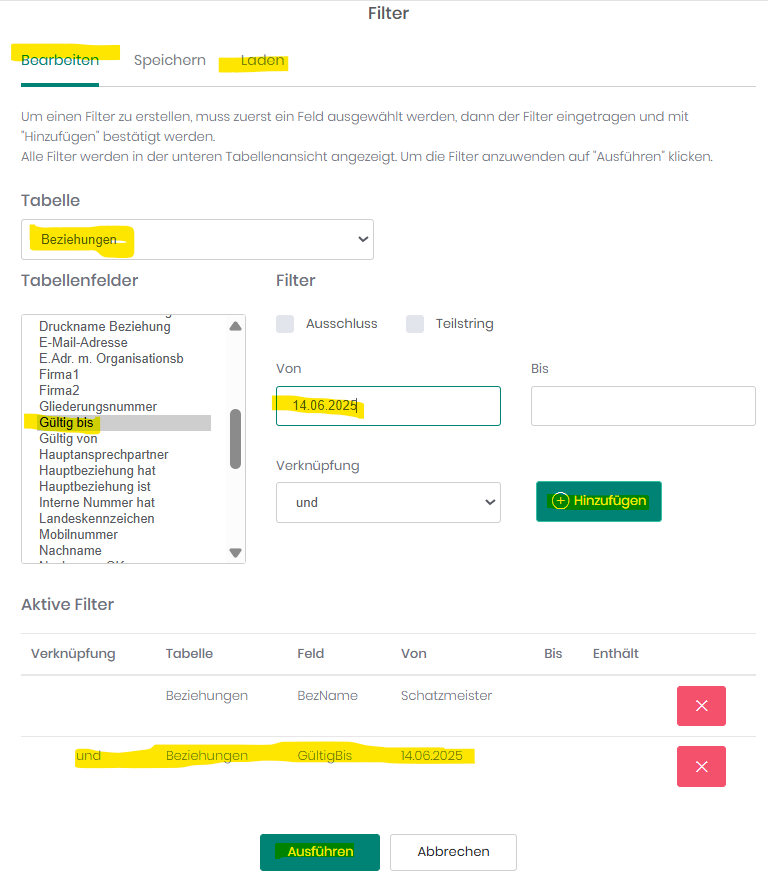Click the Tabellenfelder list scrollbar thumb
This screenshot has width=768, height=886.
point(236,439)
